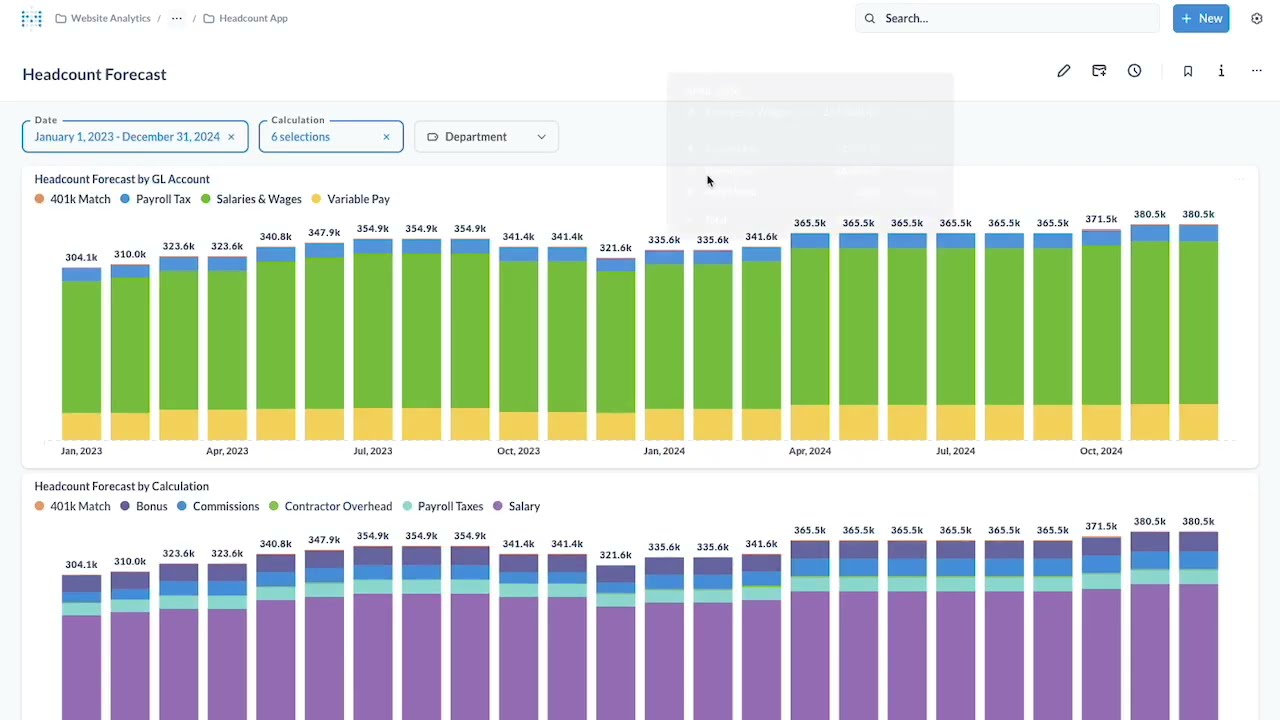Click purple Salary segment under 310.0k in Calculation chart
Viewport: 1280px width, 720px height.
point(130,666)
